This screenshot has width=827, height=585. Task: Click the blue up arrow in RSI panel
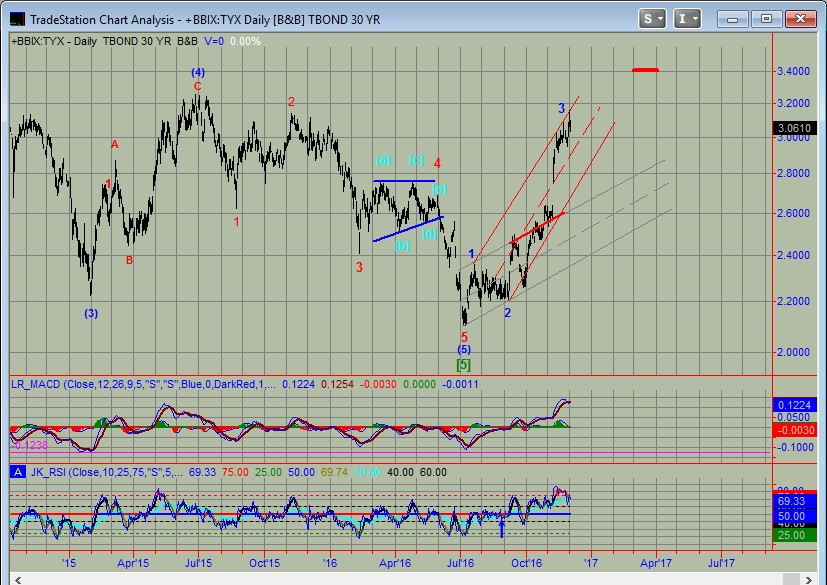click(502, 528)
